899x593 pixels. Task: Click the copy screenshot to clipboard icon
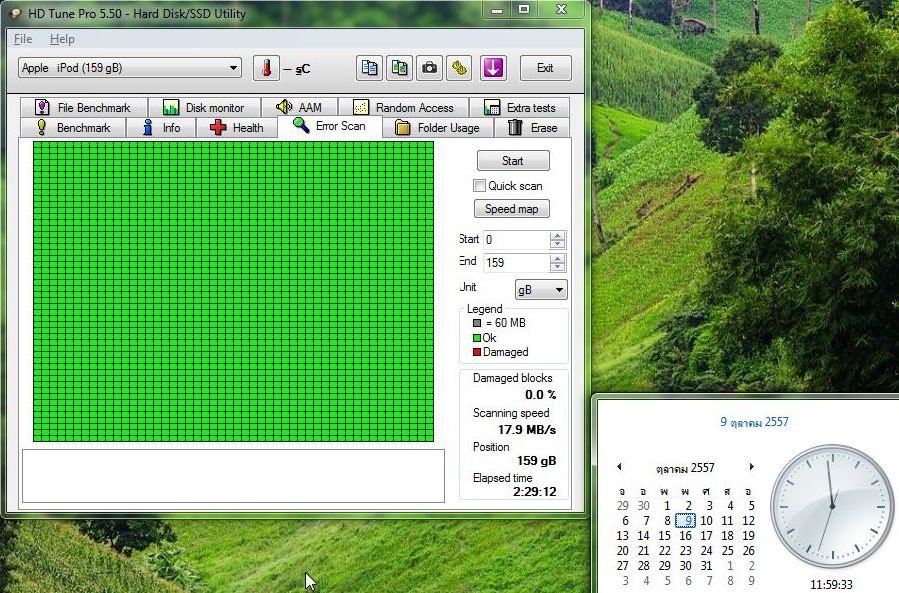point(400,68)
